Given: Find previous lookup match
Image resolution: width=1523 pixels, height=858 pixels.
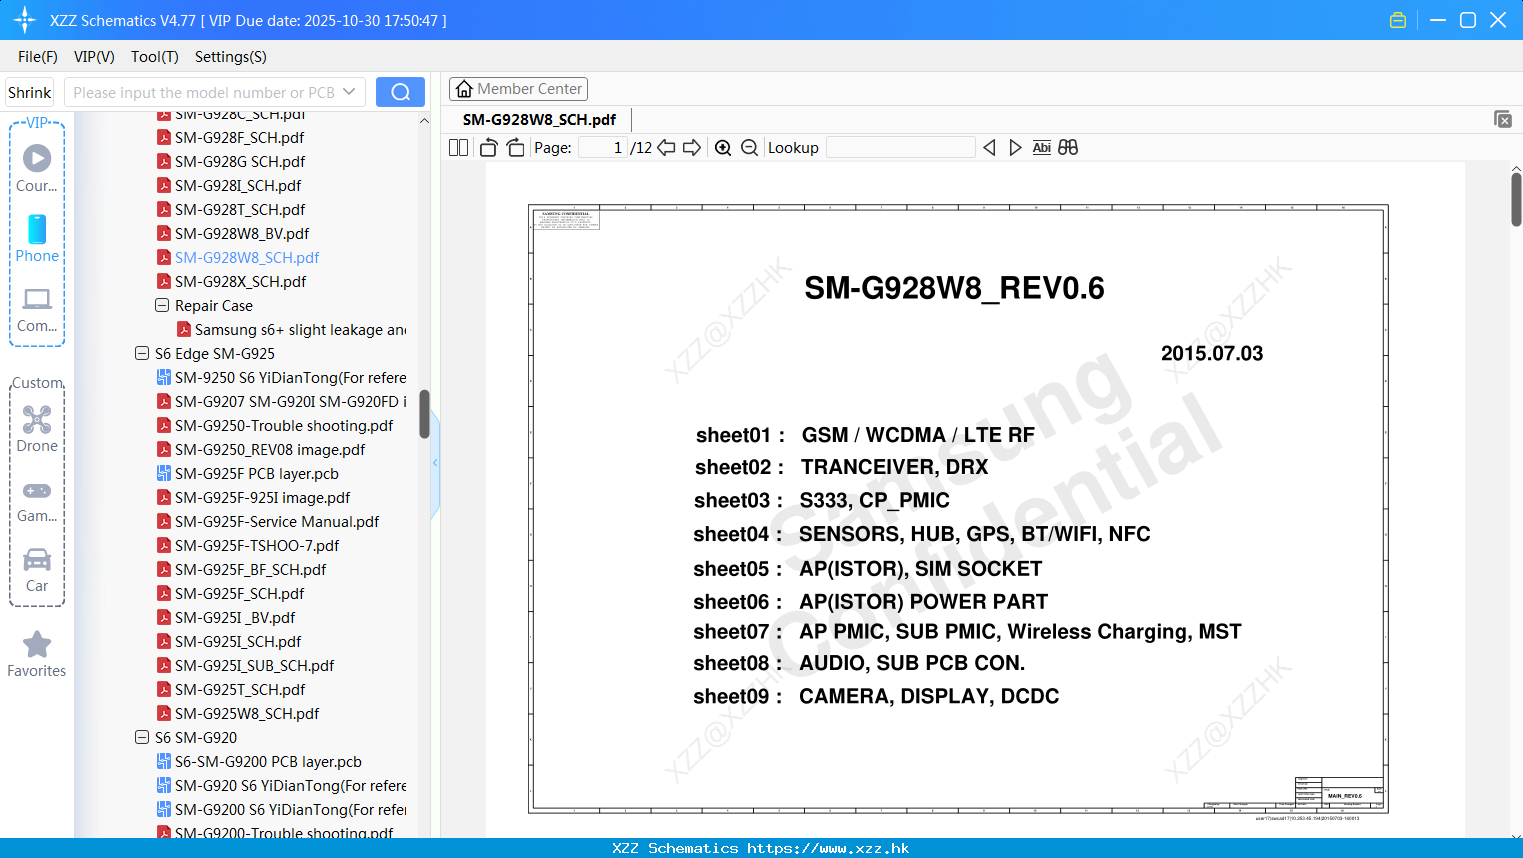Looking at the screenshot, I should pos(989,147).
